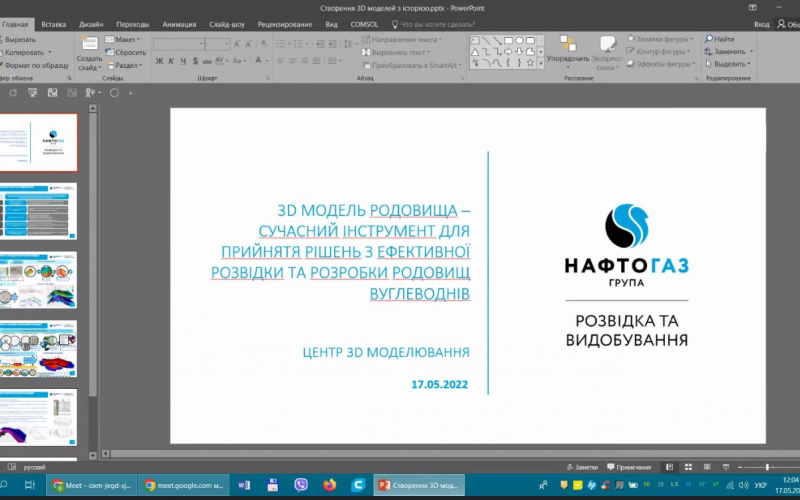Select third slide thumbnail with colorful models
The width and height of the screenshot is (800, 500).
pyautogui.click(x=38, y=280)
